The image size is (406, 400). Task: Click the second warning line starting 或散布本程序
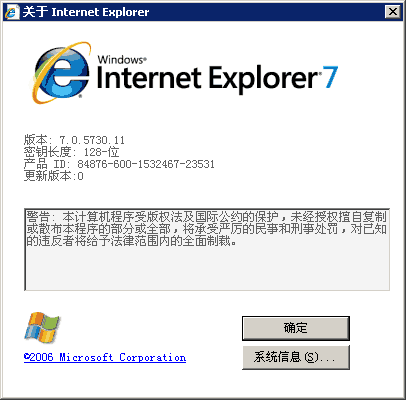click(206, 229)
